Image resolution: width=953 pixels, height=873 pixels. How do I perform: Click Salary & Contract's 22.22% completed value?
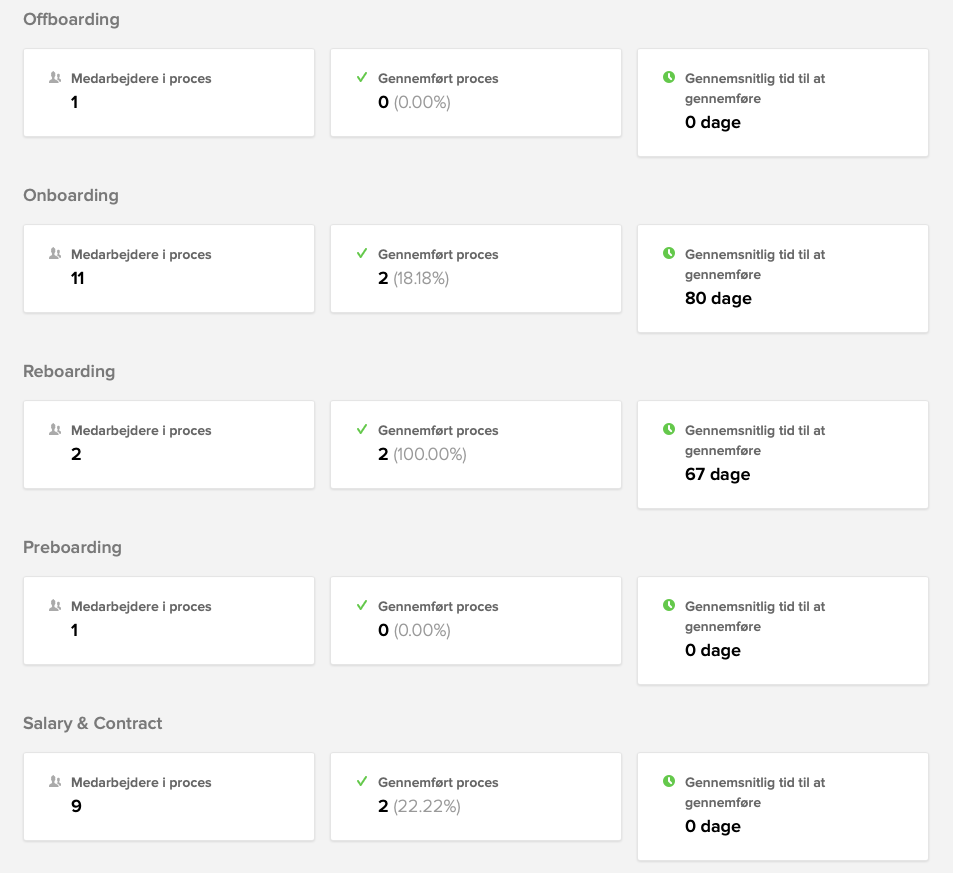pyautogui.click(x=426, y=806)
